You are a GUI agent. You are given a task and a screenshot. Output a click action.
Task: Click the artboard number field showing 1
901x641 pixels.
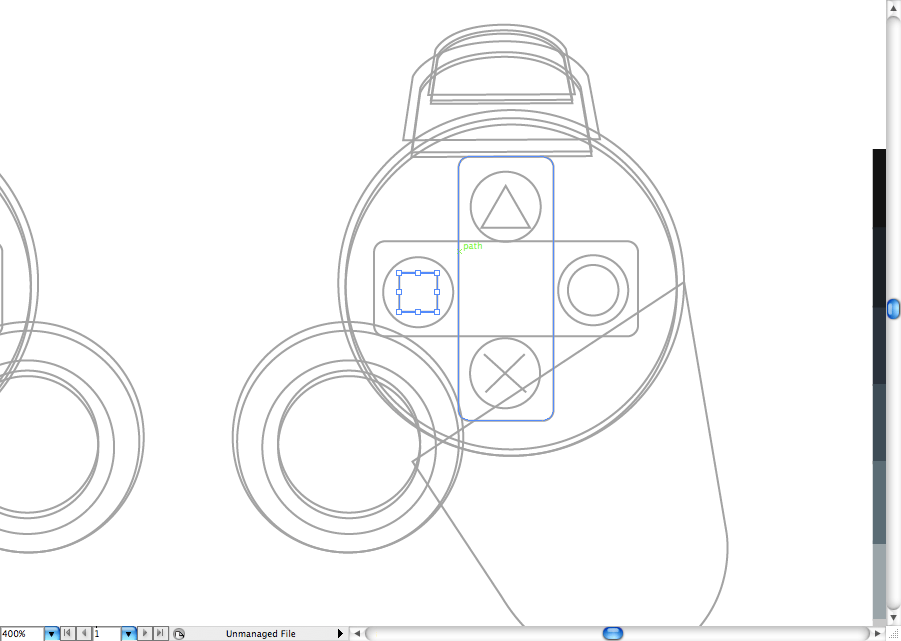coord(107,634)
